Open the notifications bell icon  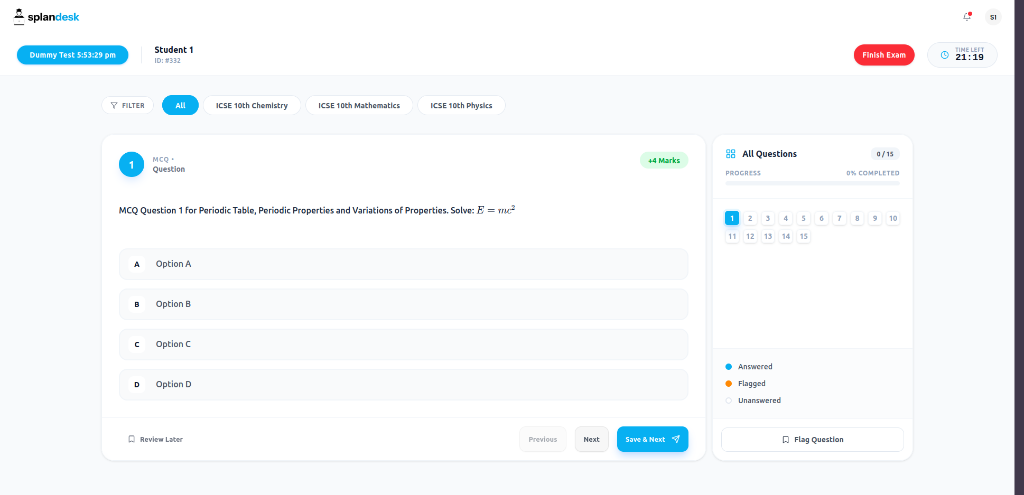click(x=967, y=17)
